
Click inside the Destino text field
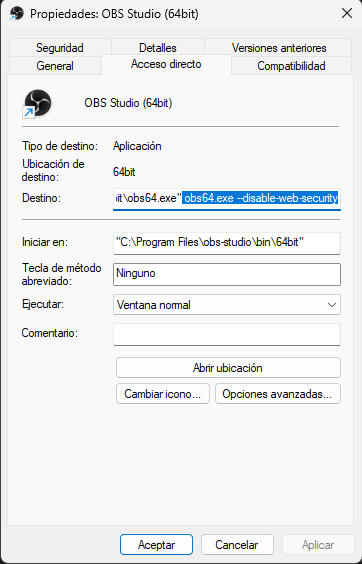pyautogui.click(x=227, y=198)
